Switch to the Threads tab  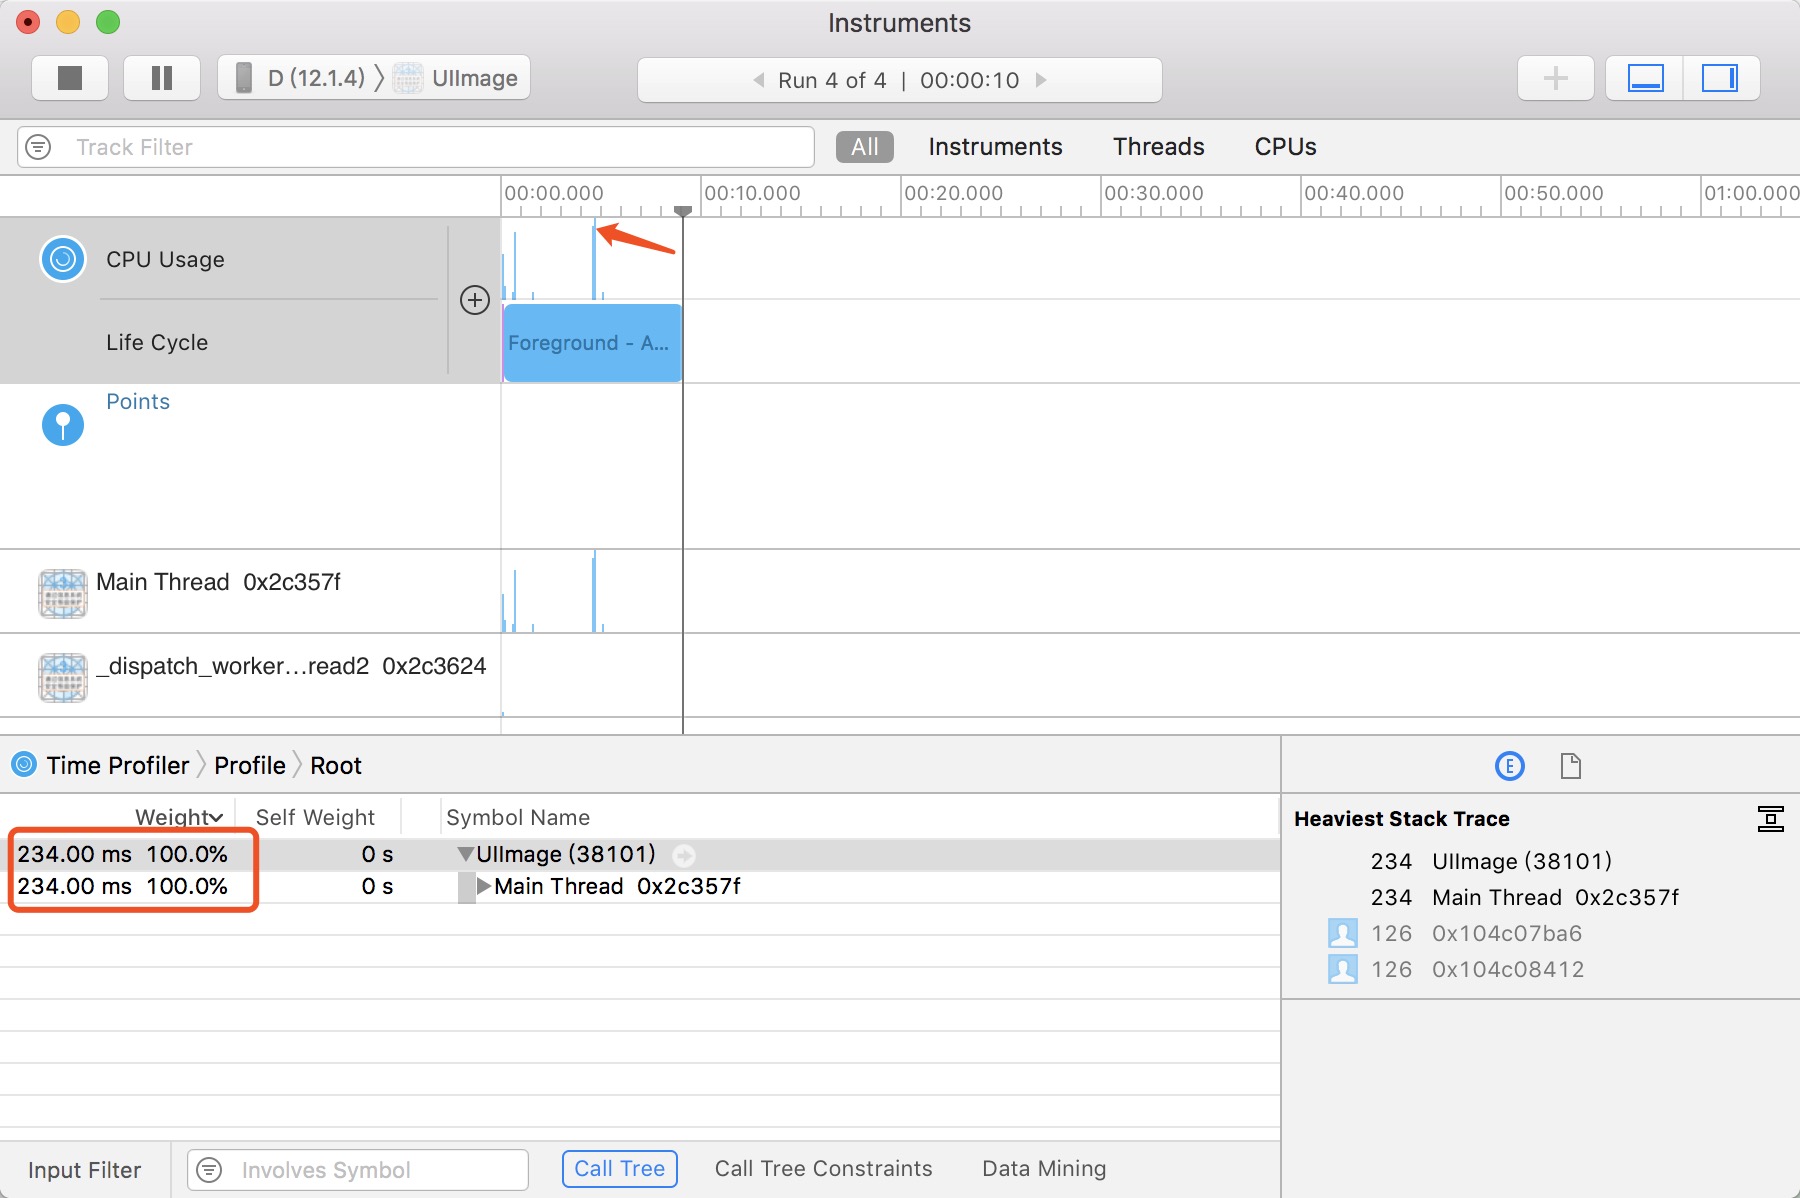[x=1158, y=147]
